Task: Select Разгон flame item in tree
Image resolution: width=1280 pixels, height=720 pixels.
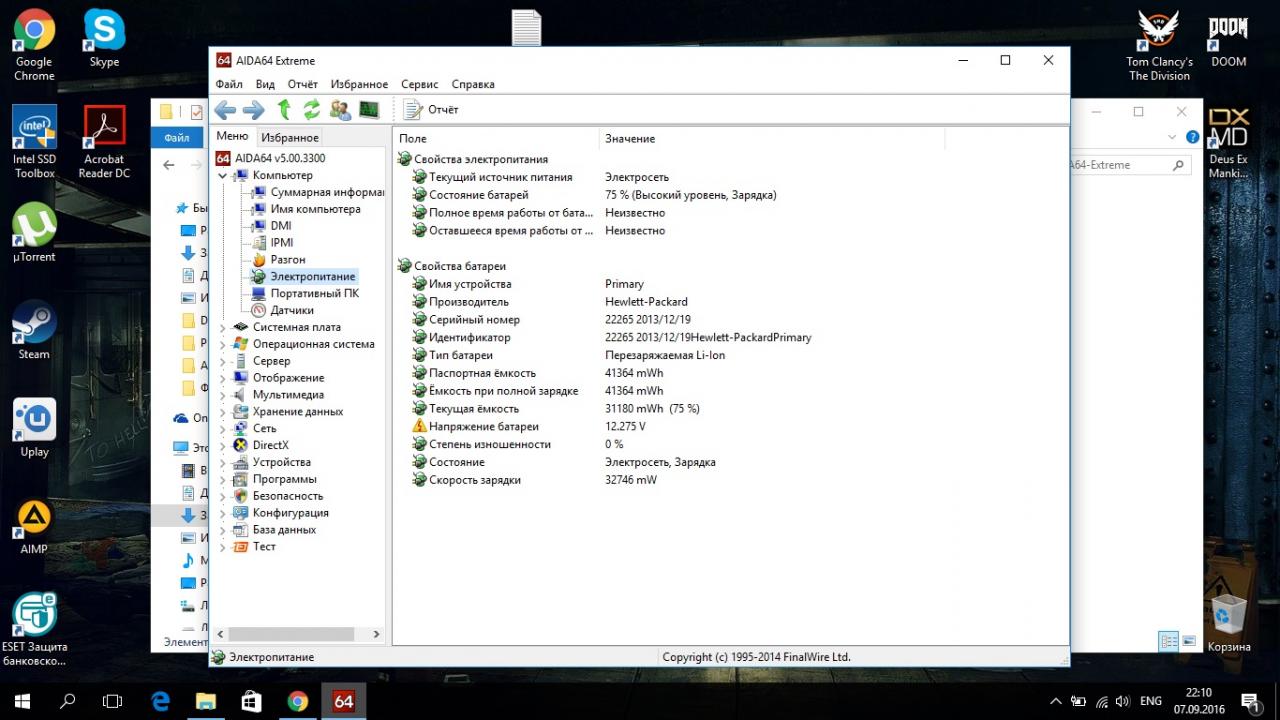Action: pyautogui.click(x=287, y=259)
